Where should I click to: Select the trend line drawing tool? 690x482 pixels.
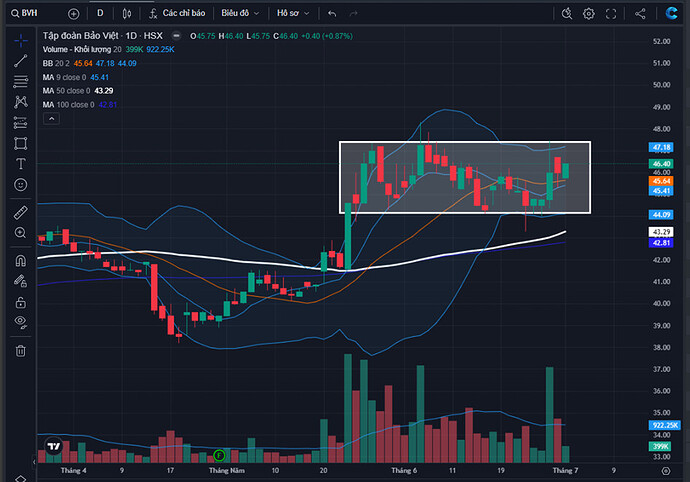[21, 61]
